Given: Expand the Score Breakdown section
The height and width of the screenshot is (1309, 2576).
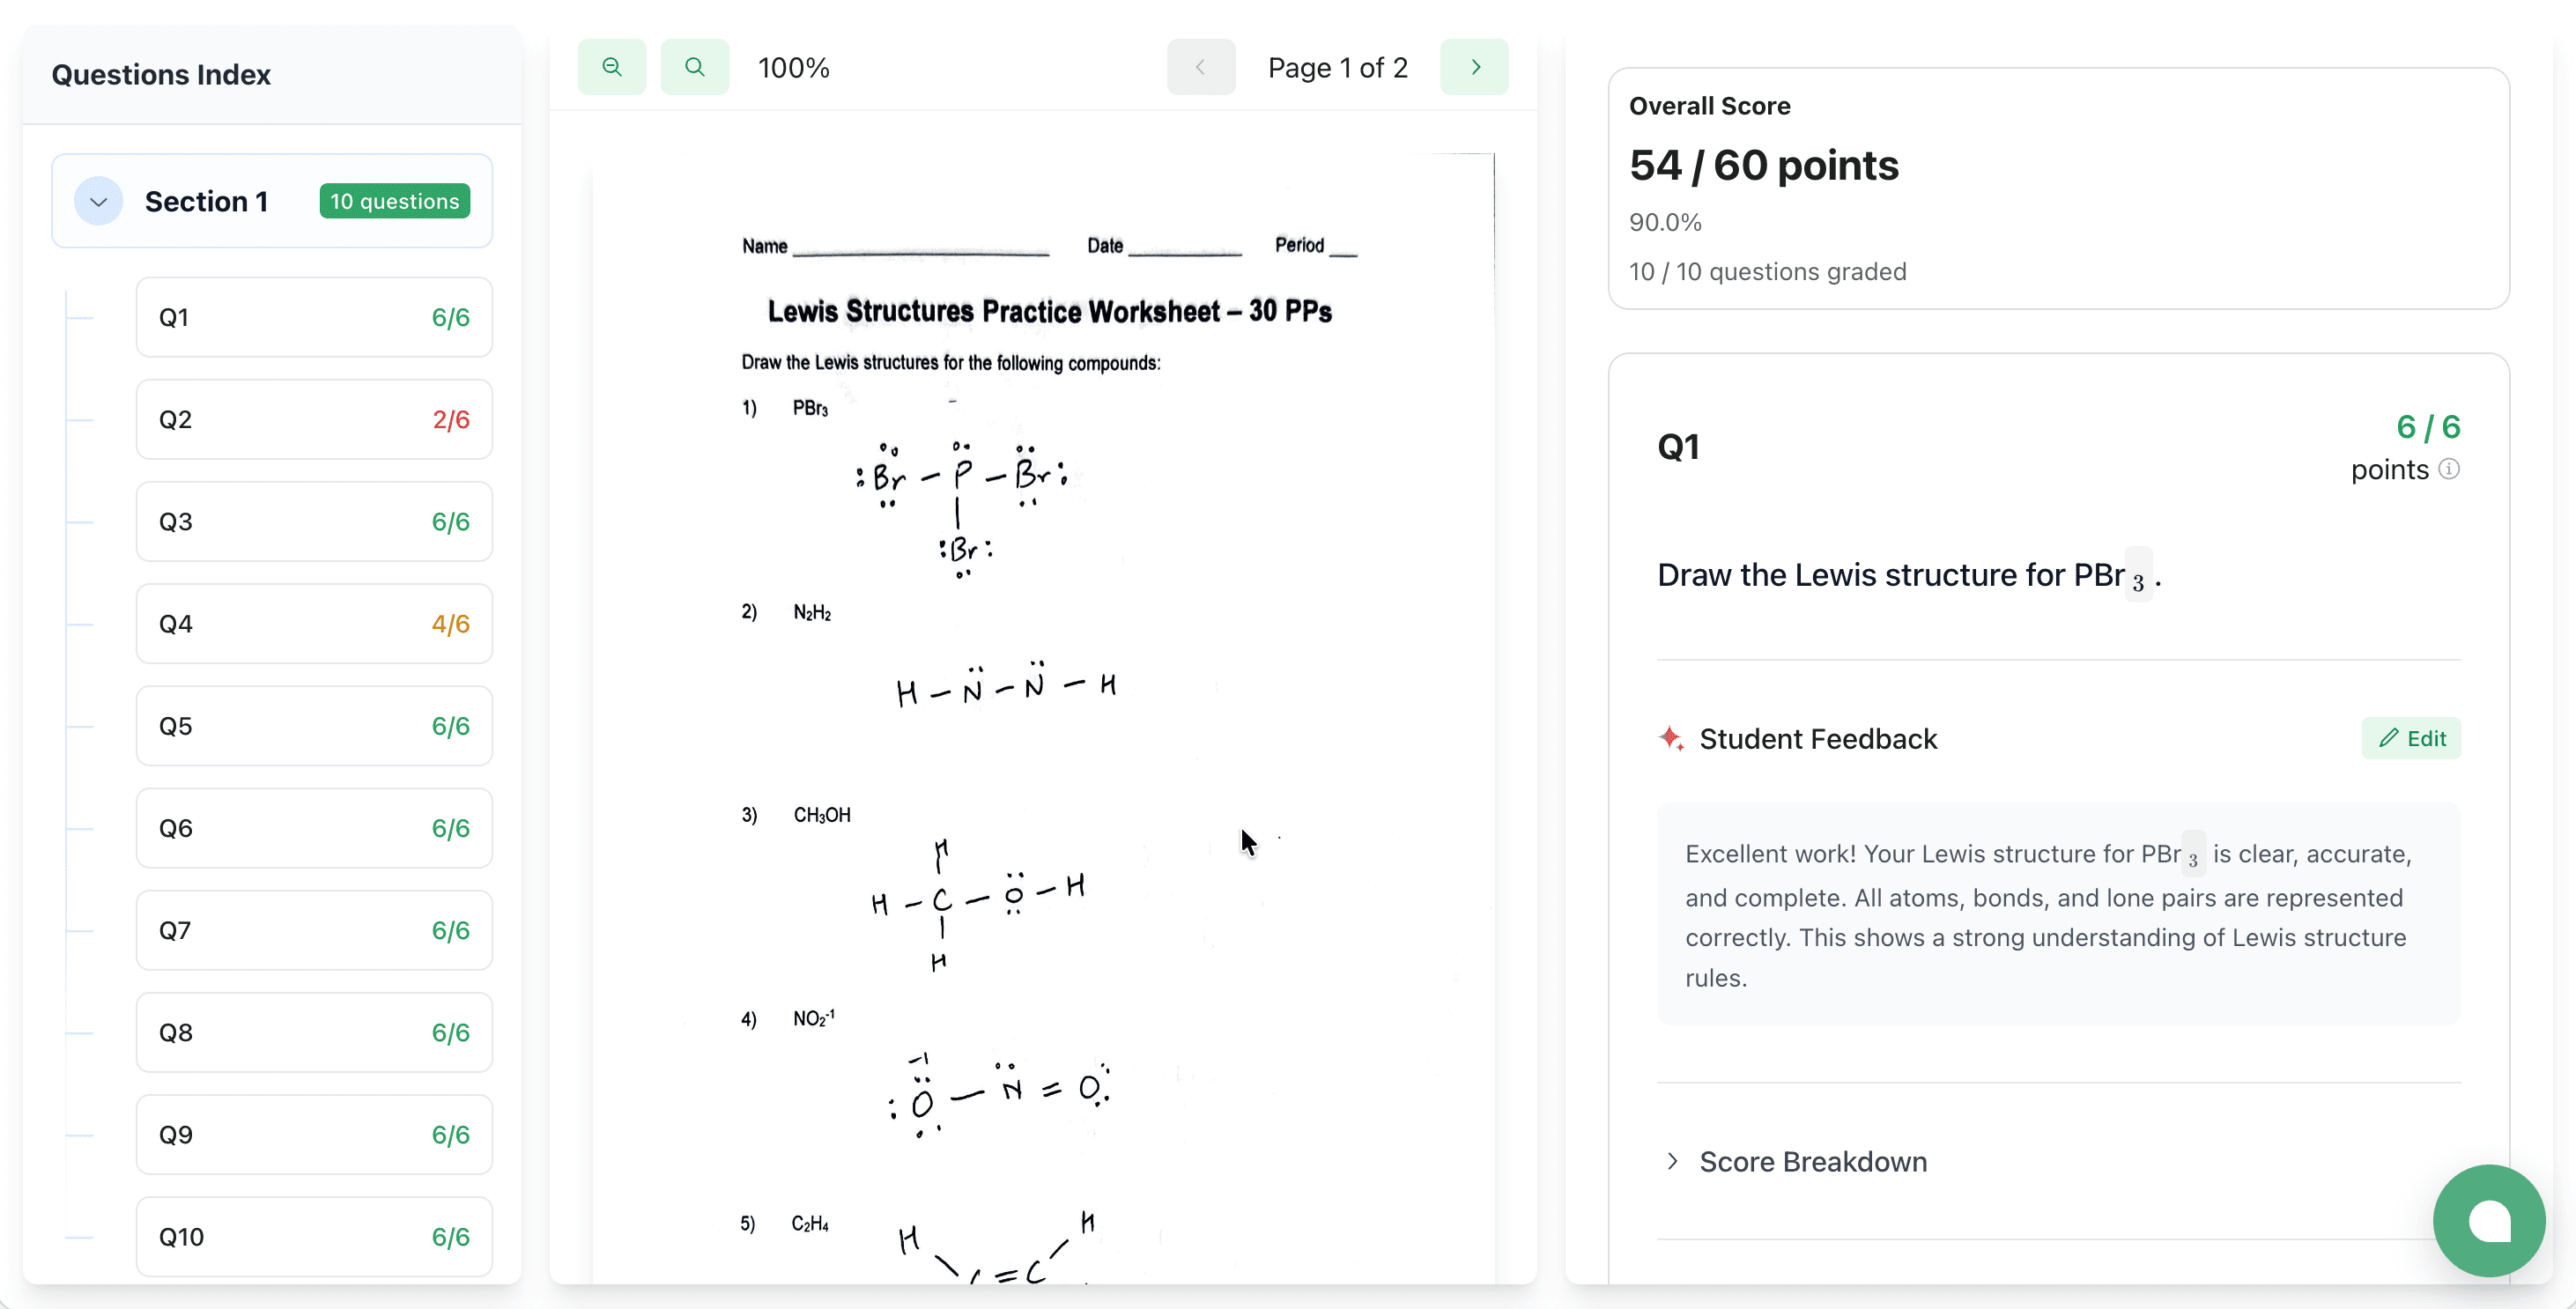Looking at the screenshot, I should click(x=1813, y=1161).
